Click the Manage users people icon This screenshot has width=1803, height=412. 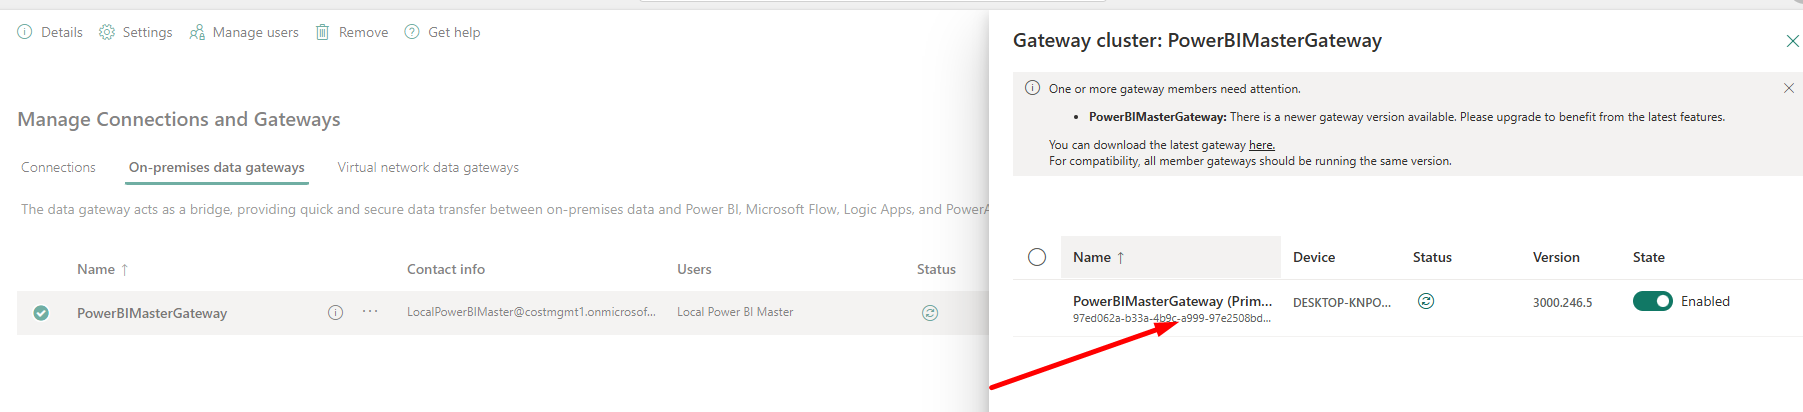pyautogui.click(x=197, y=32)
